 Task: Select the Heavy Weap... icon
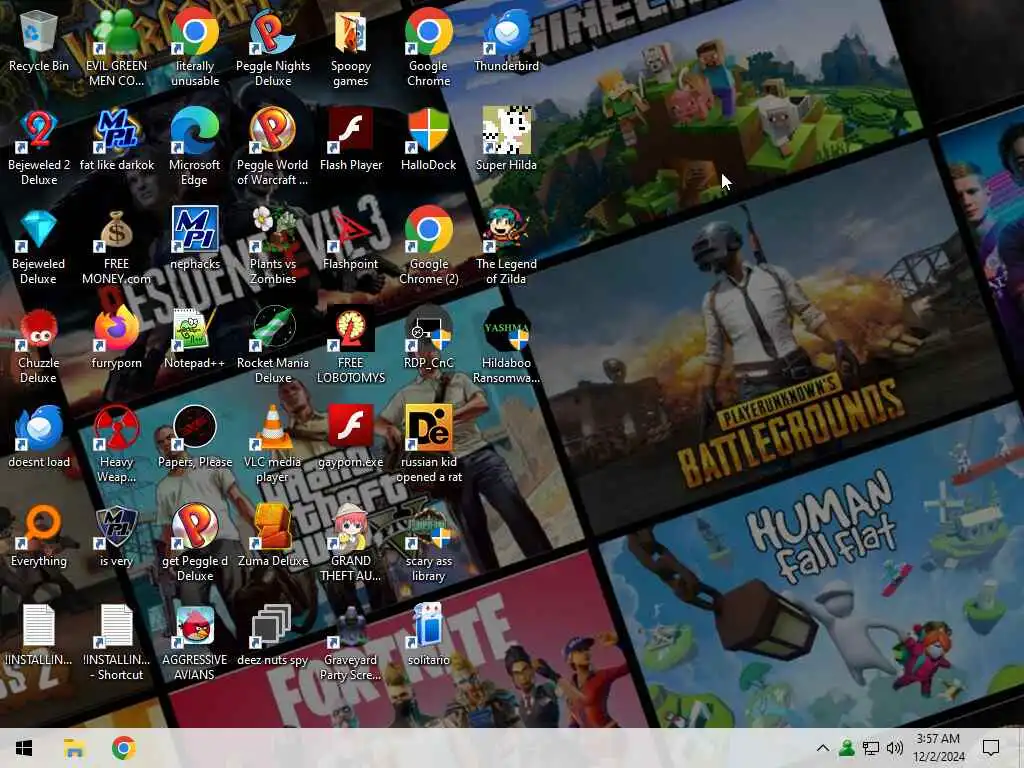pyautogui.click(x=117, y=428)
